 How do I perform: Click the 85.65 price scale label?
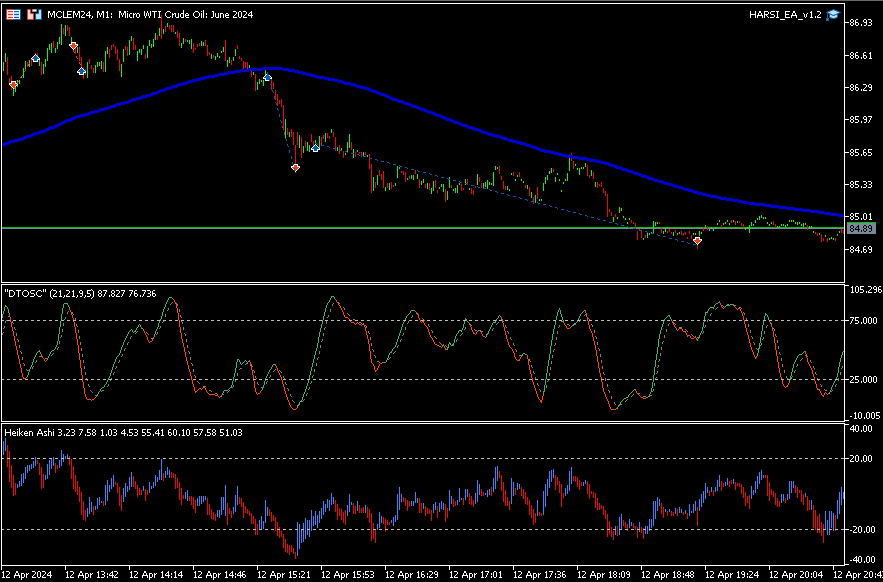(860, 152)
